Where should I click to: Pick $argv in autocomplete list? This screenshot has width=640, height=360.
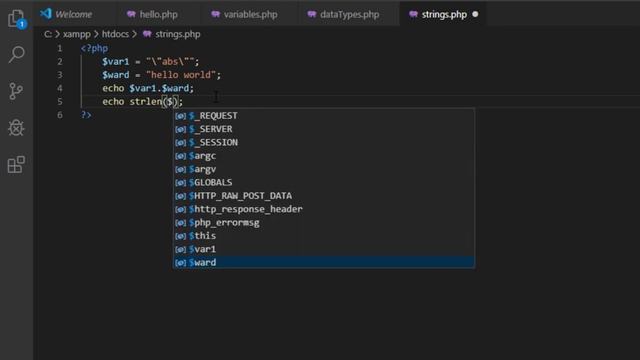[324, 169]
